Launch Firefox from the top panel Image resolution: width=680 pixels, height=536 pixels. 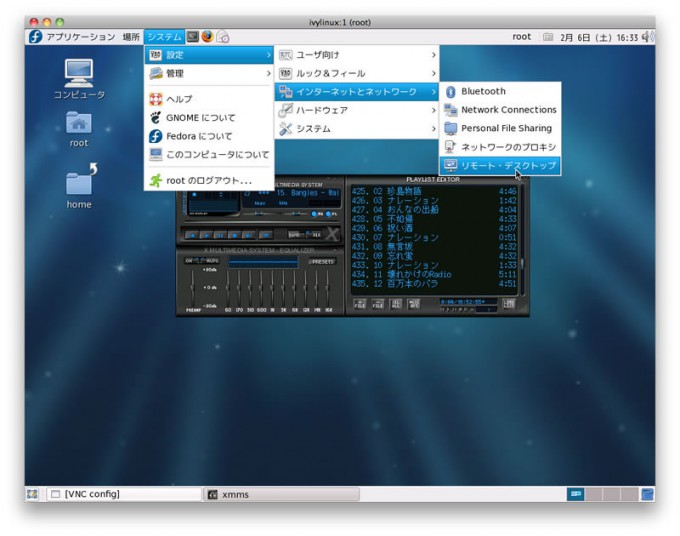(207, 36)
